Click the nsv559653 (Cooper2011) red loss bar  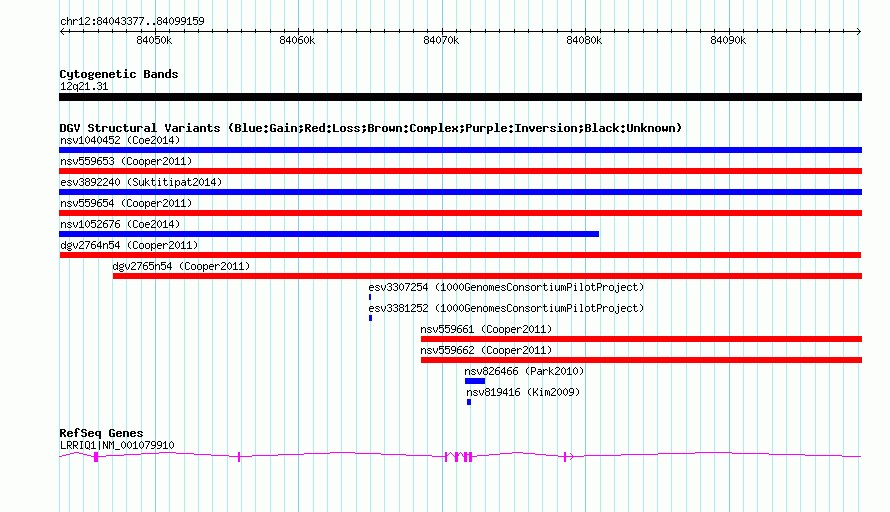point(460,171)
